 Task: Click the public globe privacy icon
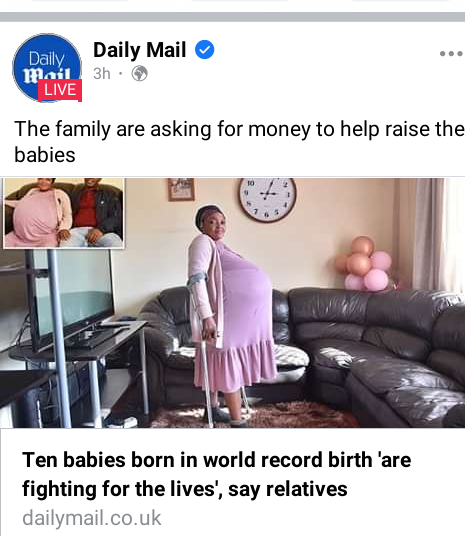(x=140, y=73)
